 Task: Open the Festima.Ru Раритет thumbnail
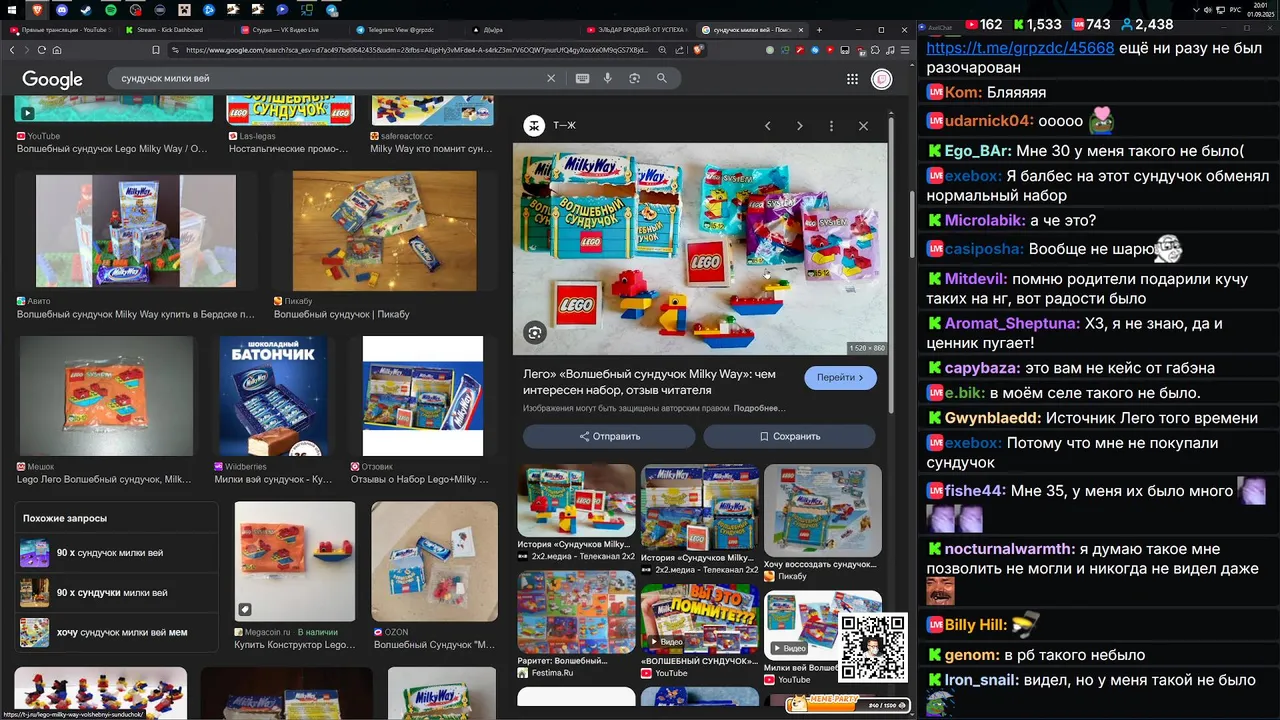point(576,612)
